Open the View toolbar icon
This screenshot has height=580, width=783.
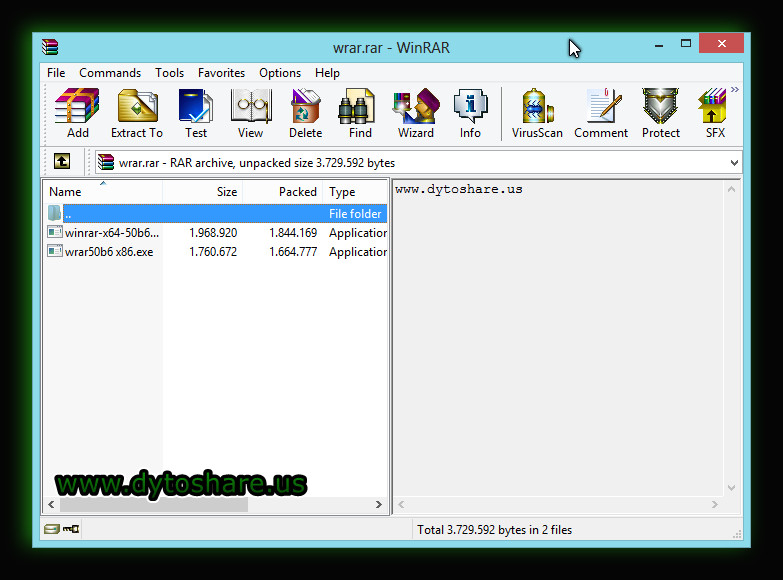[x=250, y=113]
